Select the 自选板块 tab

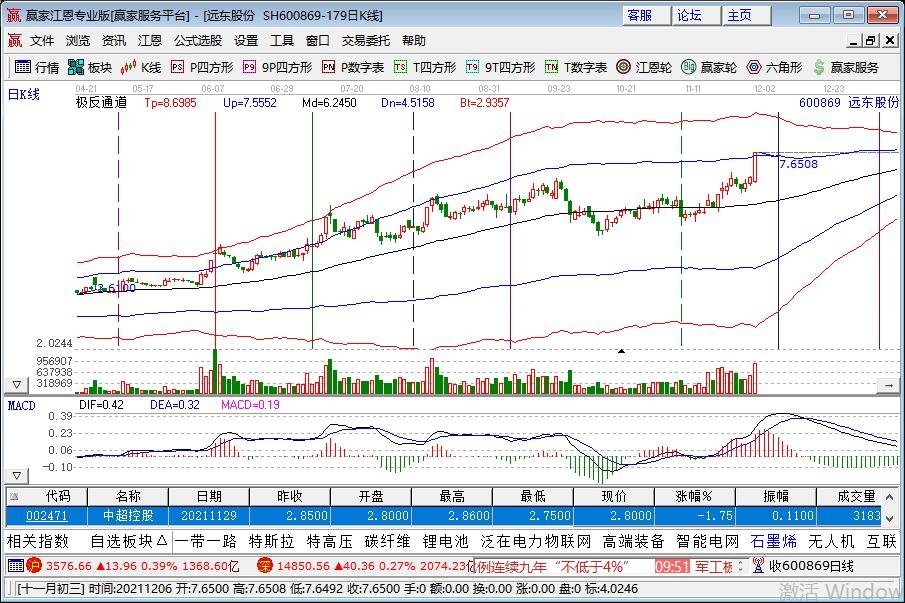click(129, 541)
